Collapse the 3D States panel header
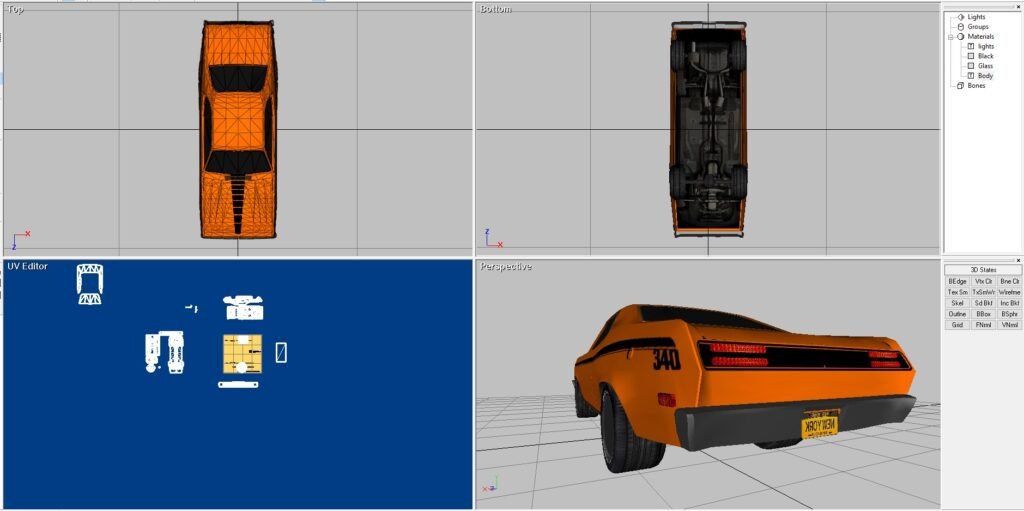Viewport: 1024px width, 511px height. pos(983,270)
